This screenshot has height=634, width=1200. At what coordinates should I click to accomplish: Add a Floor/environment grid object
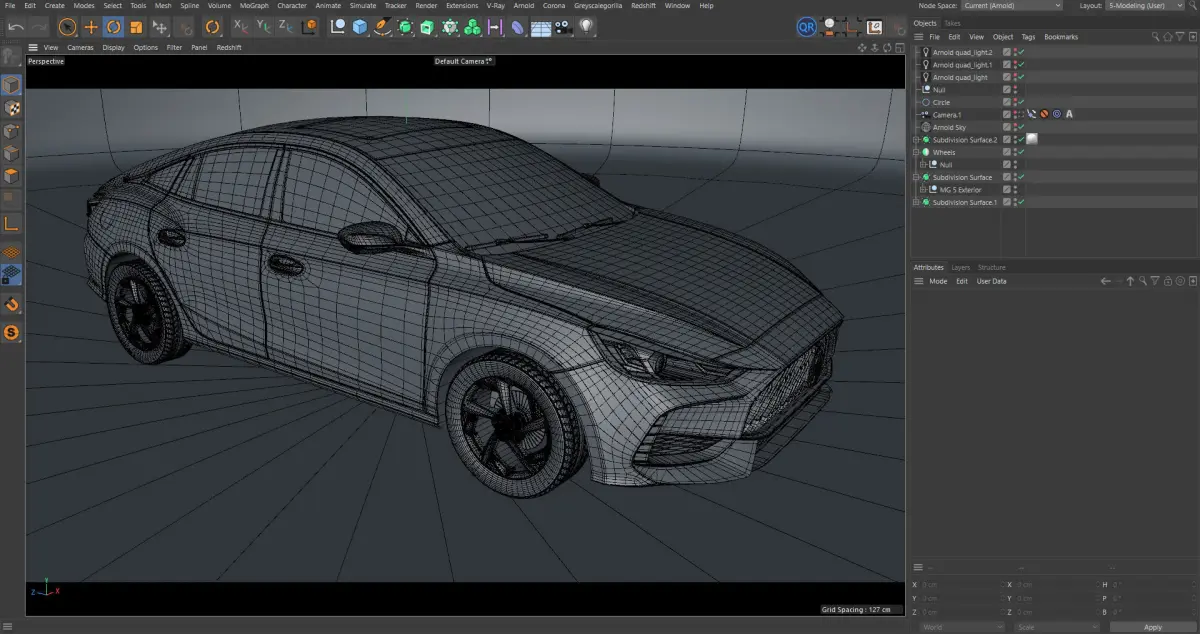[541, 27]
